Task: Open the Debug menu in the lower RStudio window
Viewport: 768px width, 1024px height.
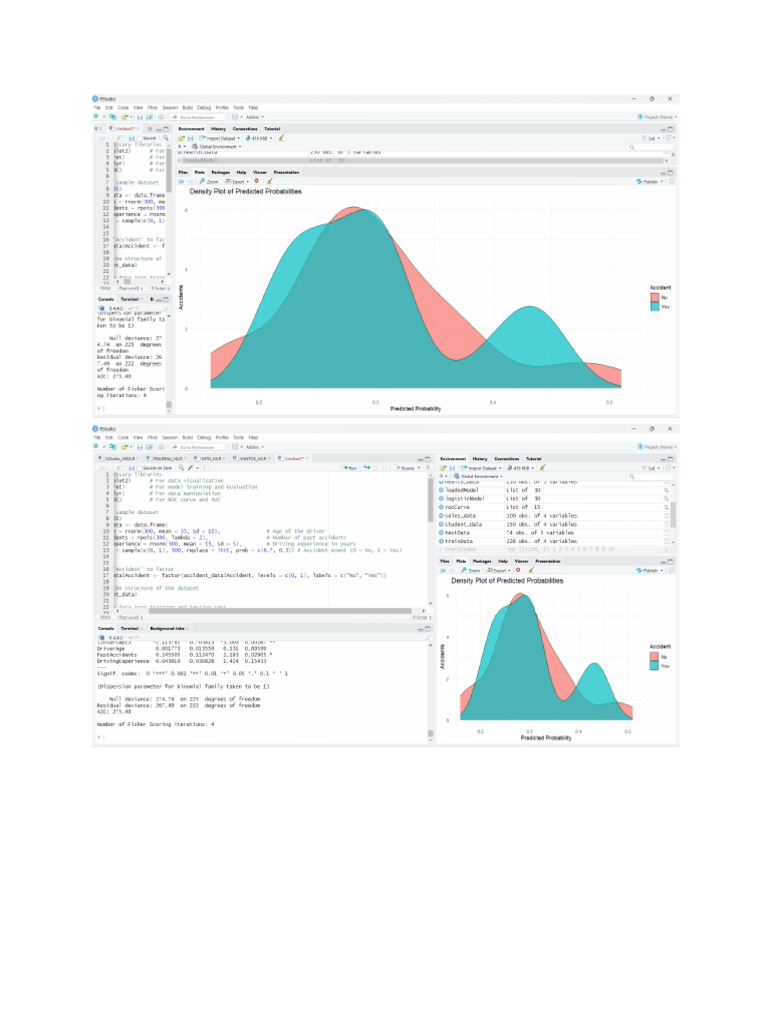Action: [204, 438]
